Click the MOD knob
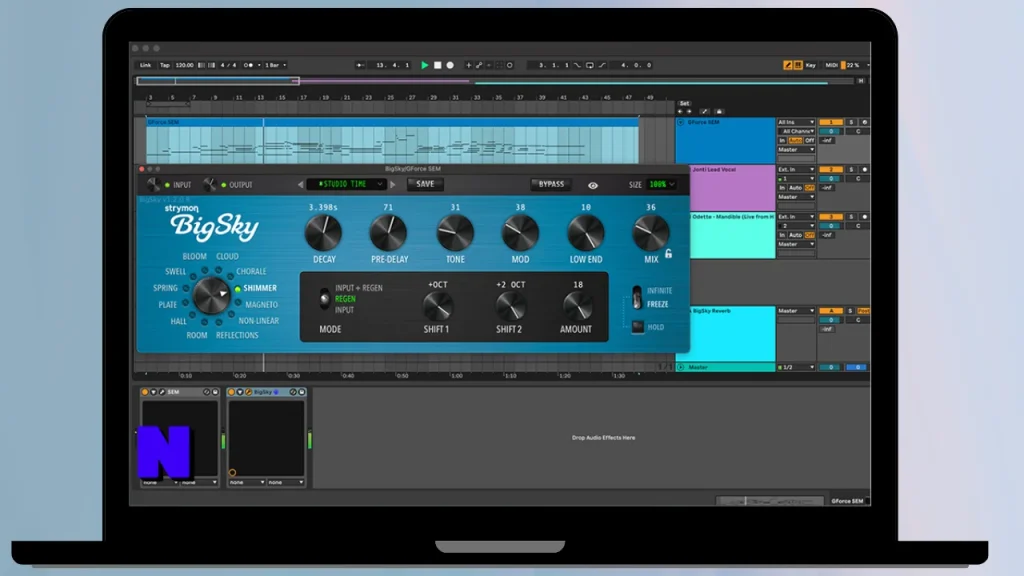Image resolution: width=1024 pixels, height=576 pixels. coord(520,232)
